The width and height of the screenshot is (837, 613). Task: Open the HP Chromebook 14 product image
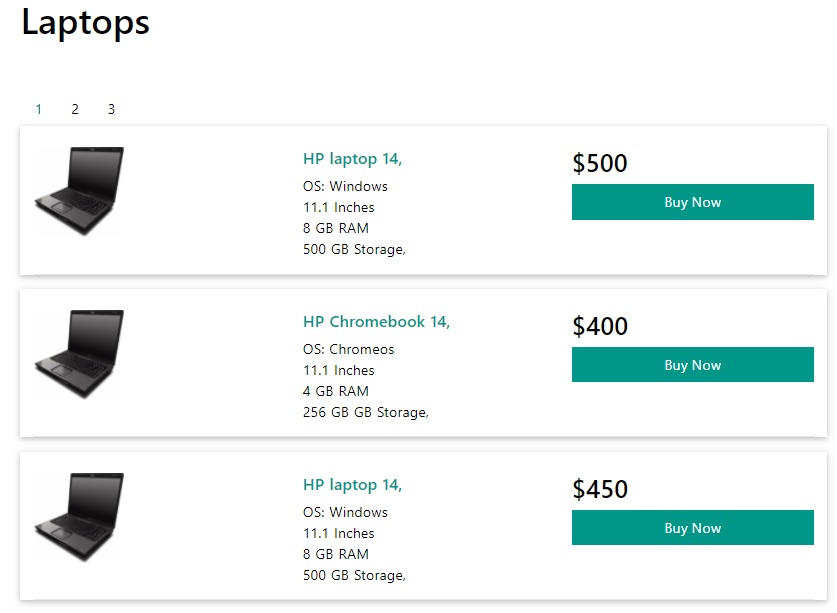(79, 354)
